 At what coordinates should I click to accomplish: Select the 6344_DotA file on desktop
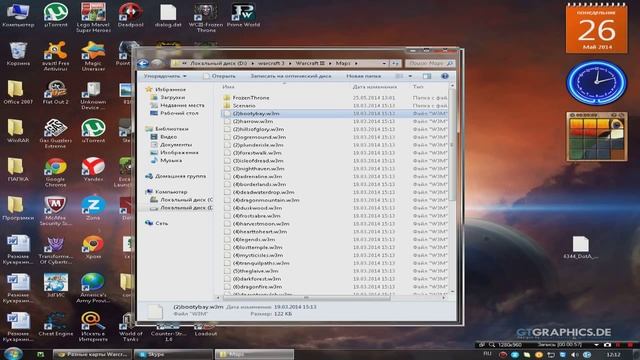(x=580, y=247)
